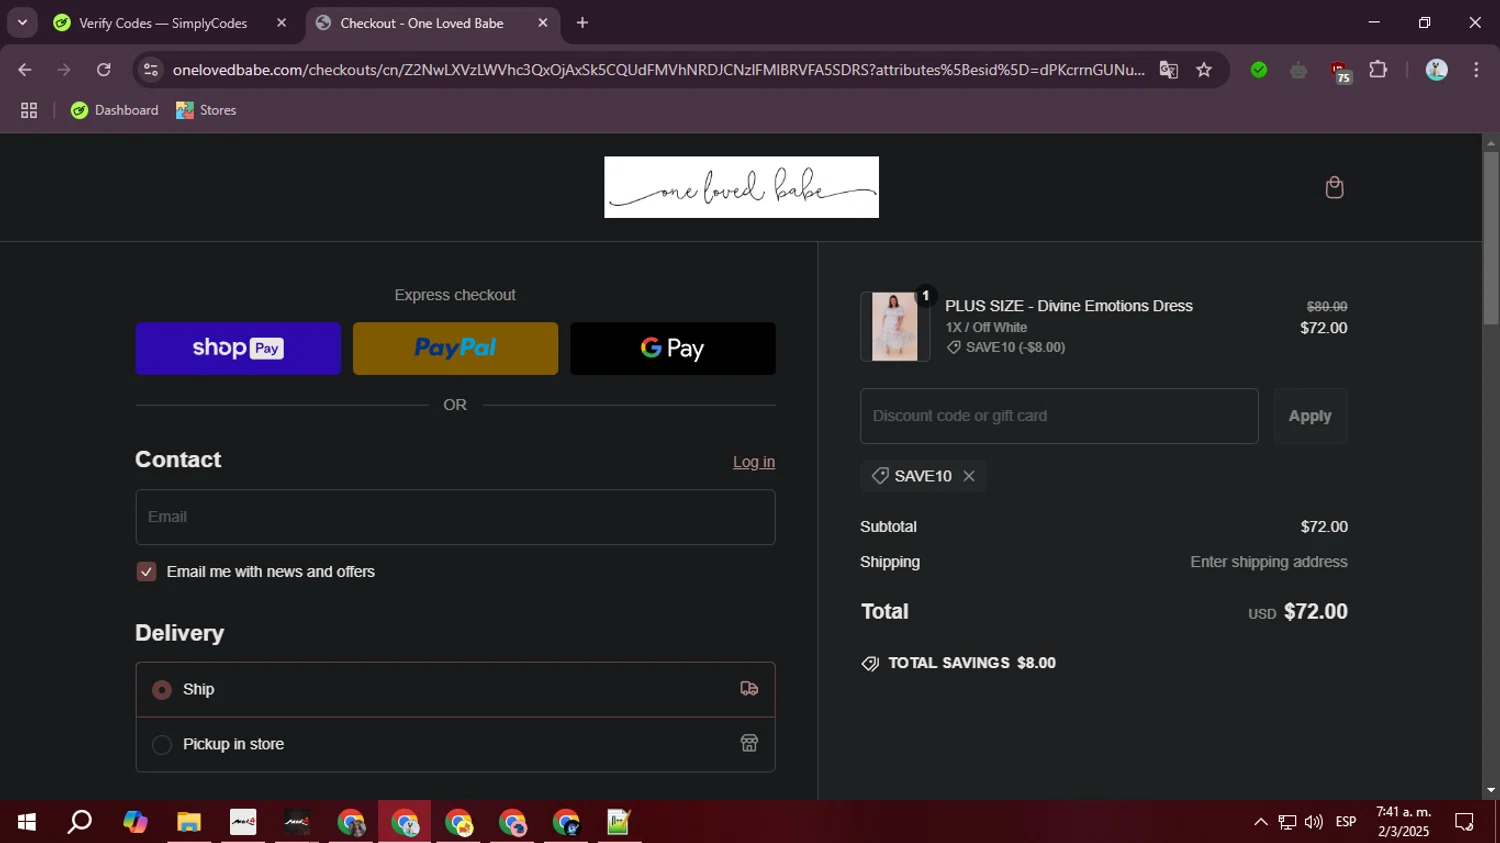The height and width of the screenshot is (843, 1500).
Task: Open File Explorer from the taskbar
Action: click(189, 822)
